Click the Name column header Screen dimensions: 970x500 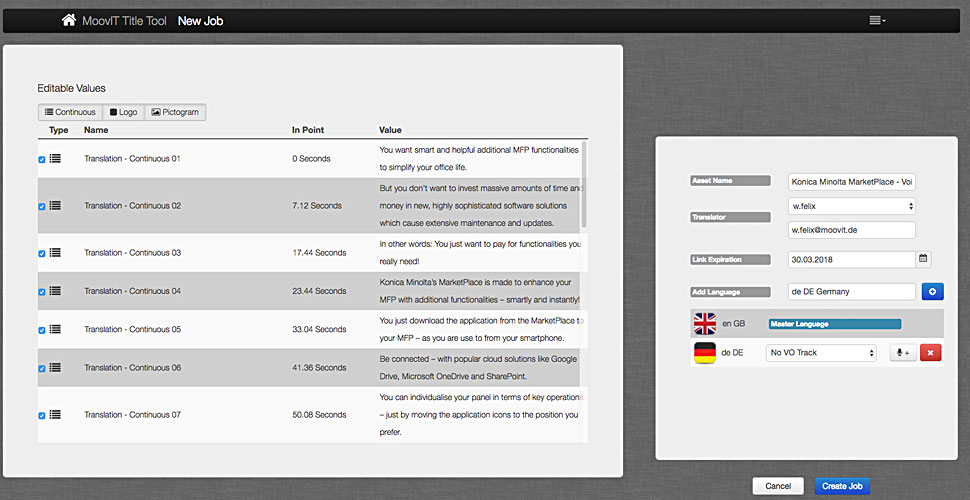[x=96, y=130]
